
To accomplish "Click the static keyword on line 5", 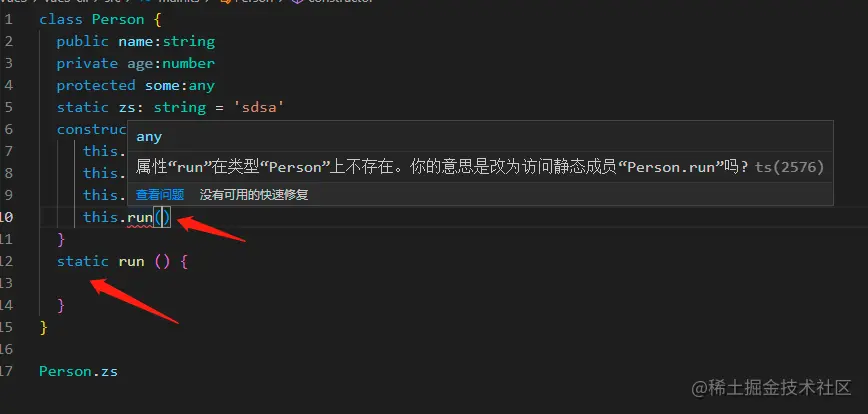I will (x=82, y=107).
